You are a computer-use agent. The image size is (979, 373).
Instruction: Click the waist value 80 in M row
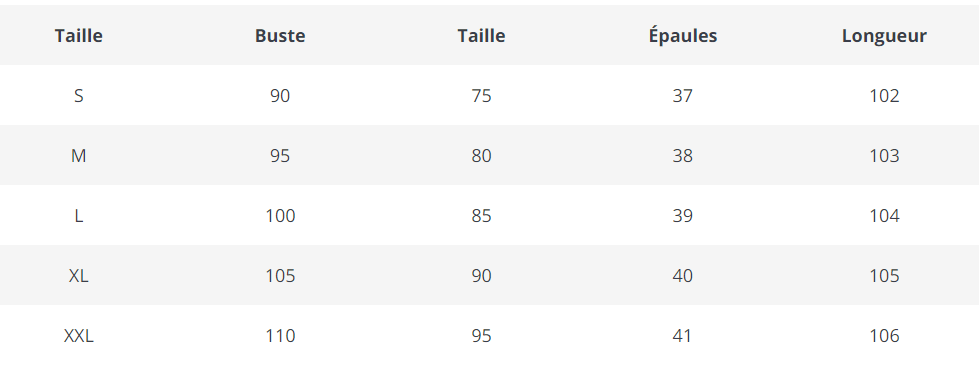481,156
